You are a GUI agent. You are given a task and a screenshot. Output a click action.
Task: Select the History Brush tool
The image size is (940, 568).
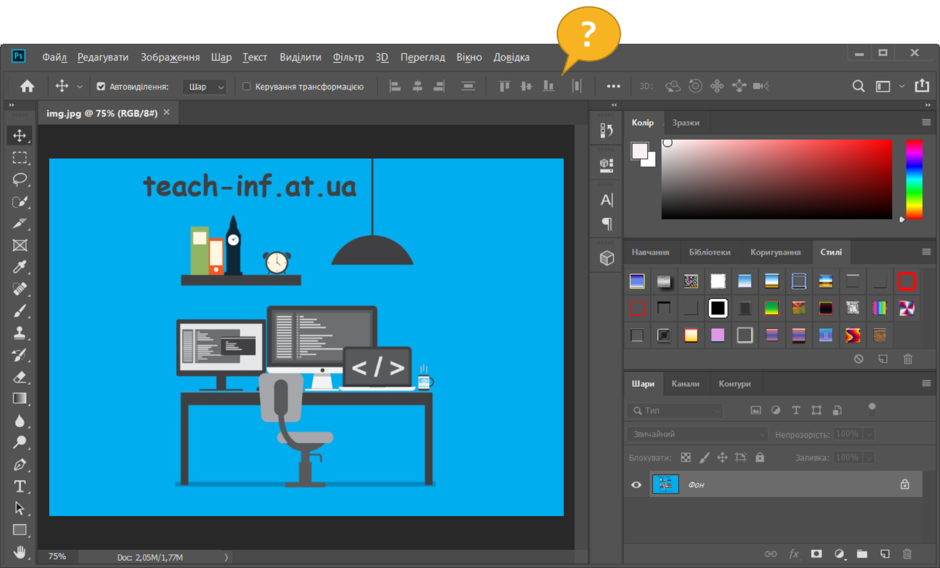click(19, 355)
